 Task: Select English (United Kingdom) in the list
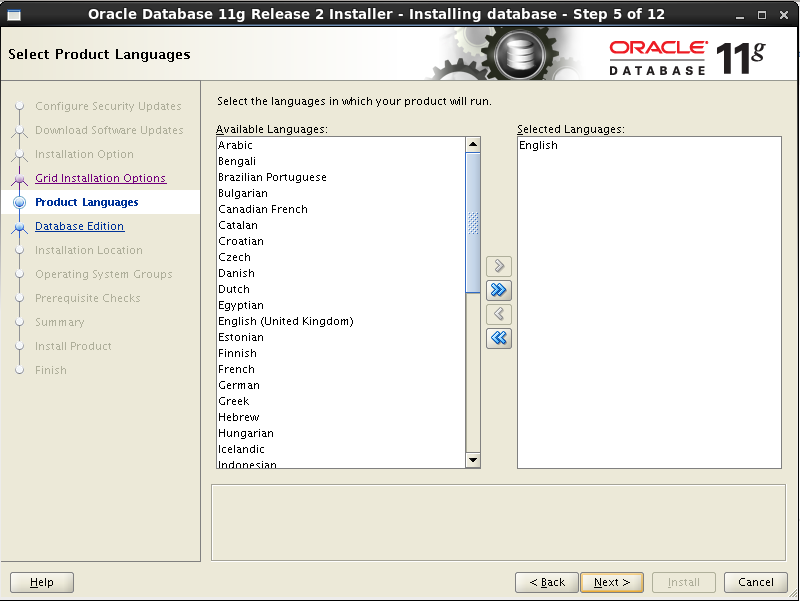pos(341,321)
